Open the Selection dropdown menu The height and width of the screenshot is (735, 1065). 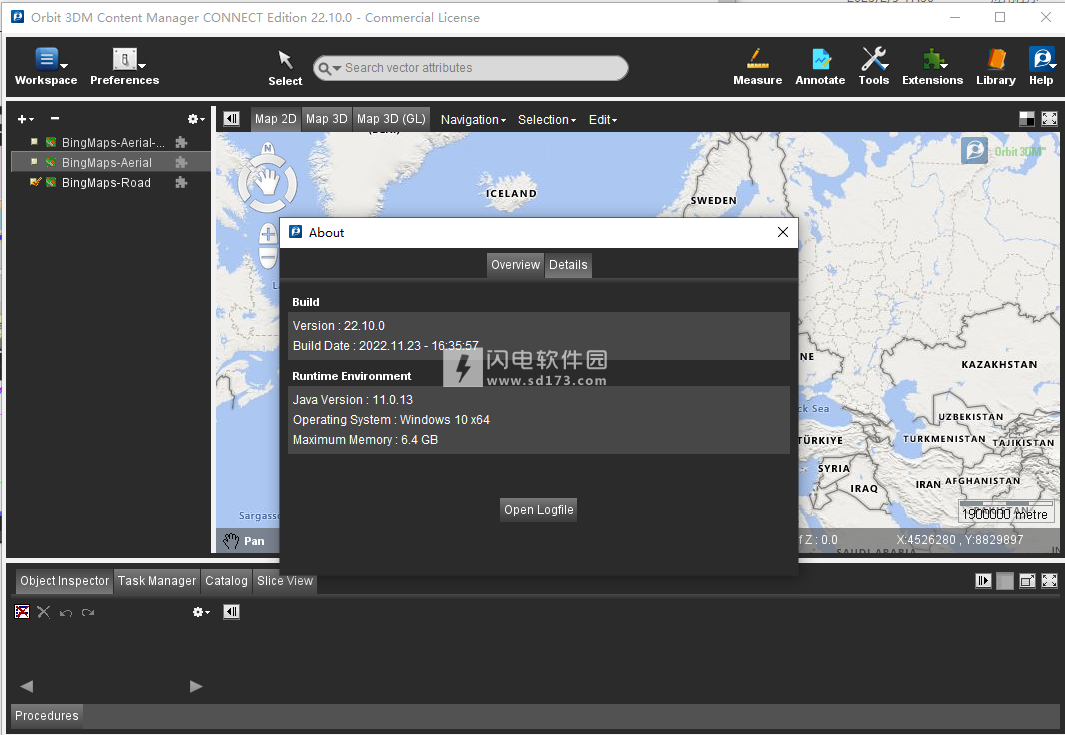pos(547,120)
